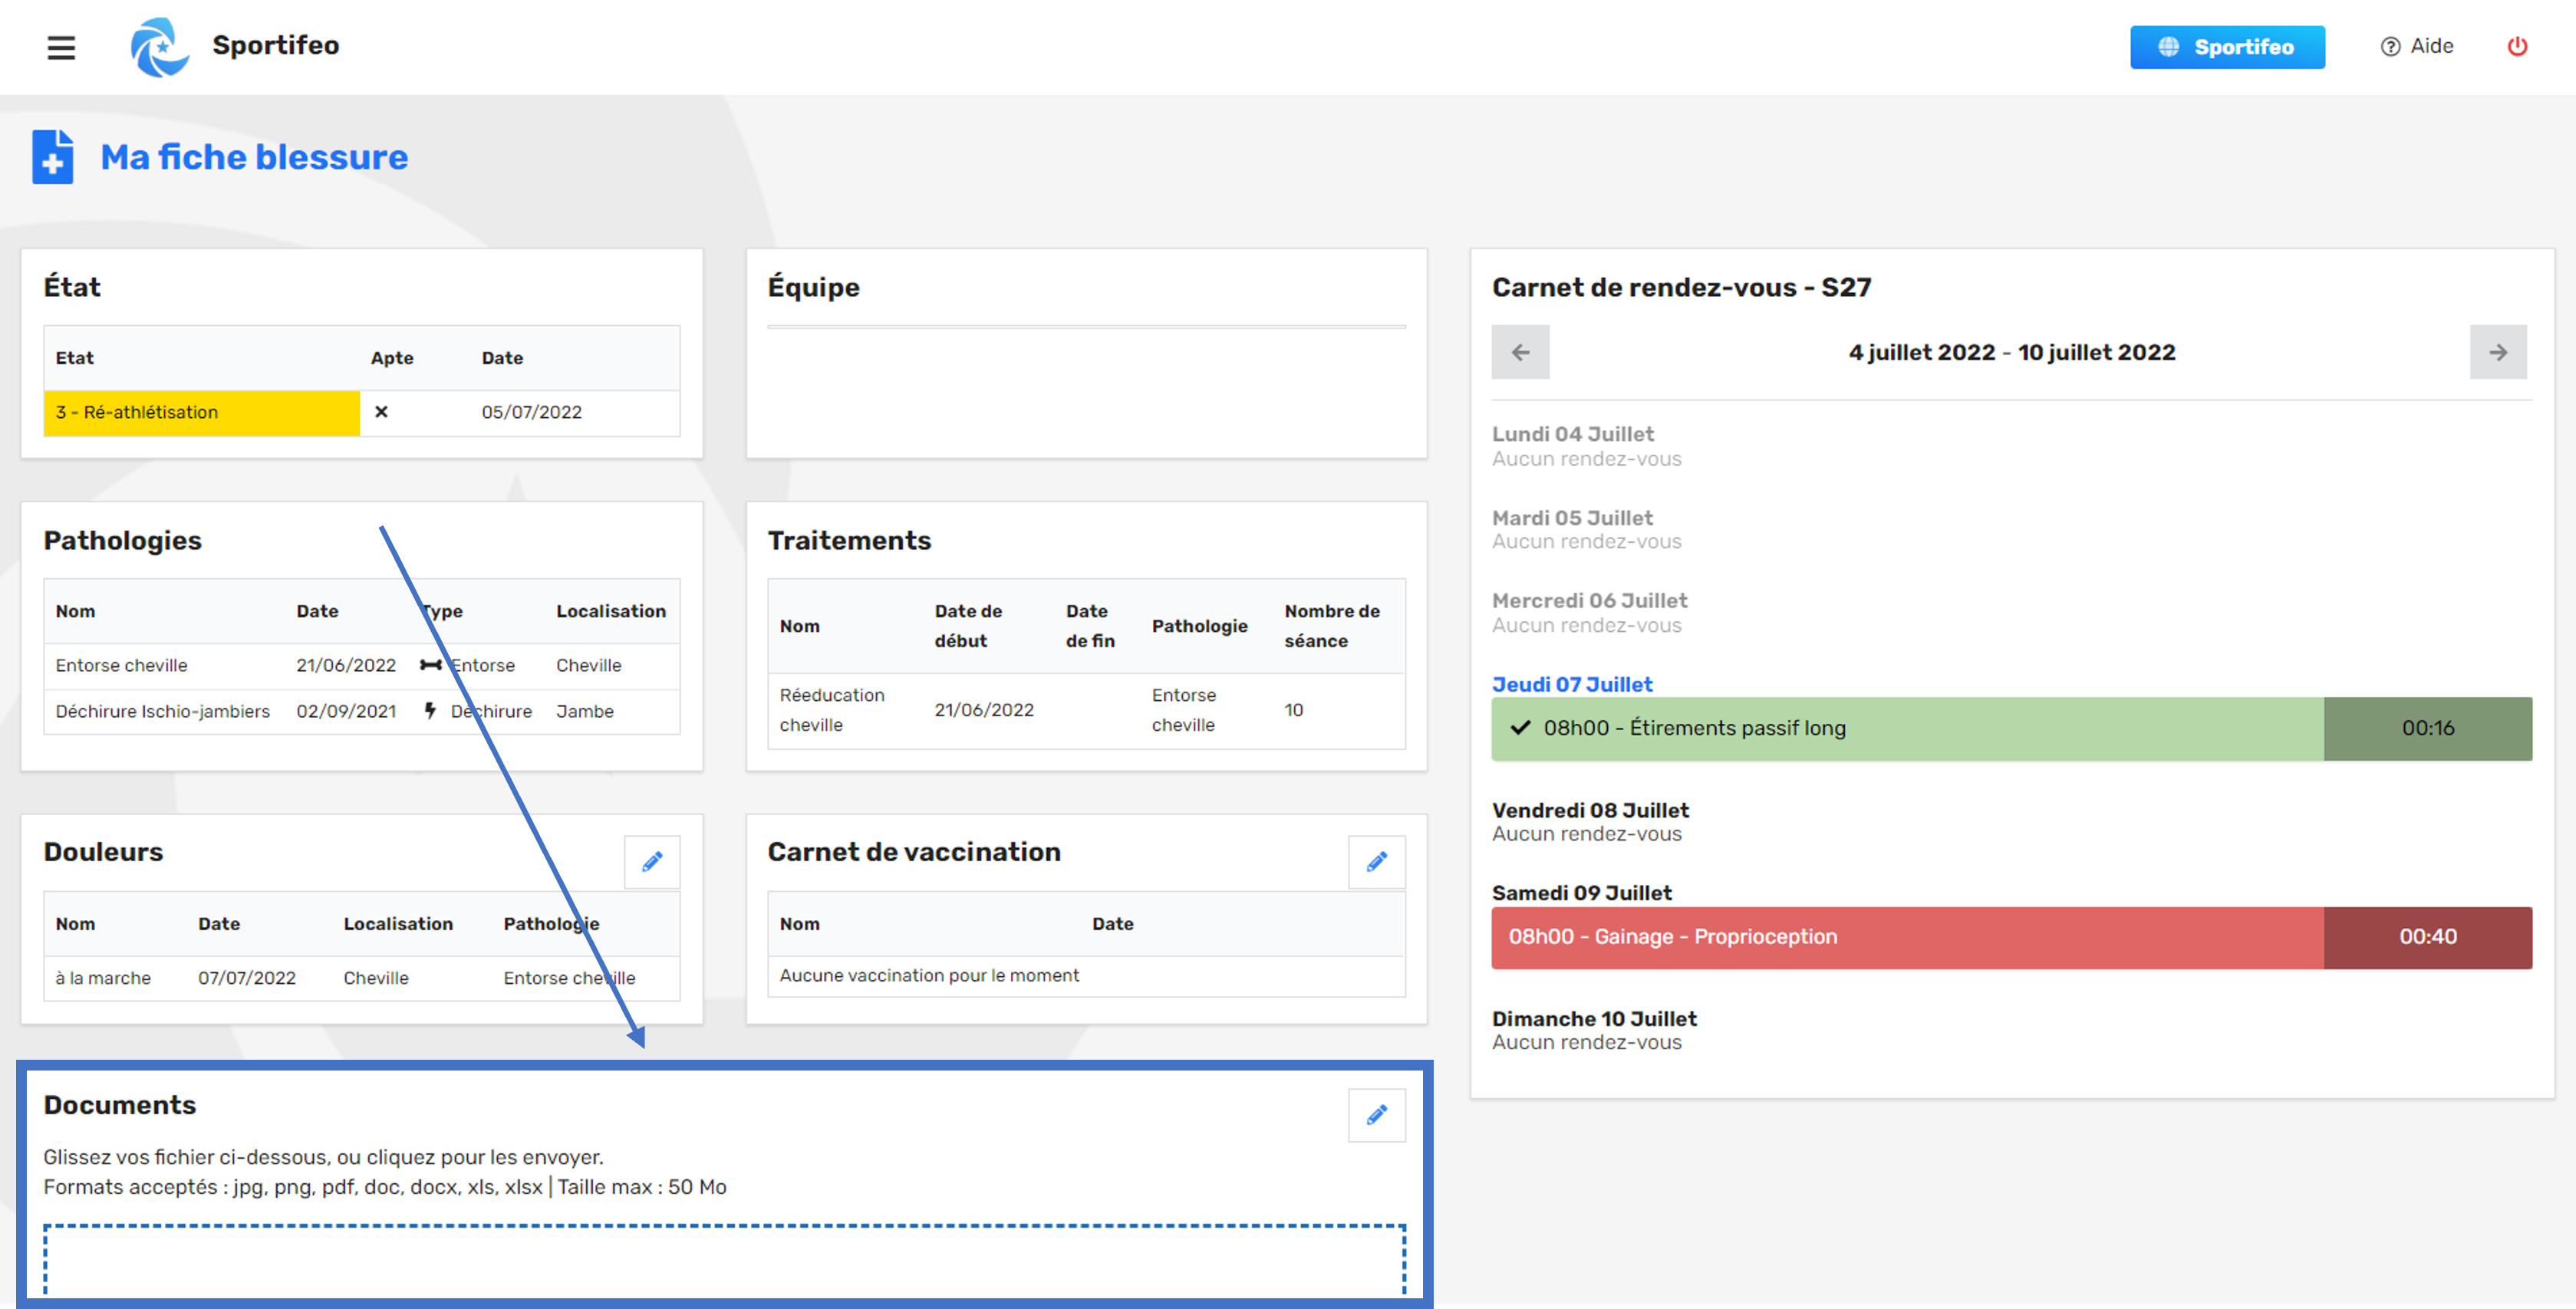This screenshot has width=2576, height=1309.
Task: Edit the Documents section with pencil icon
Action: (1376, 1115)
